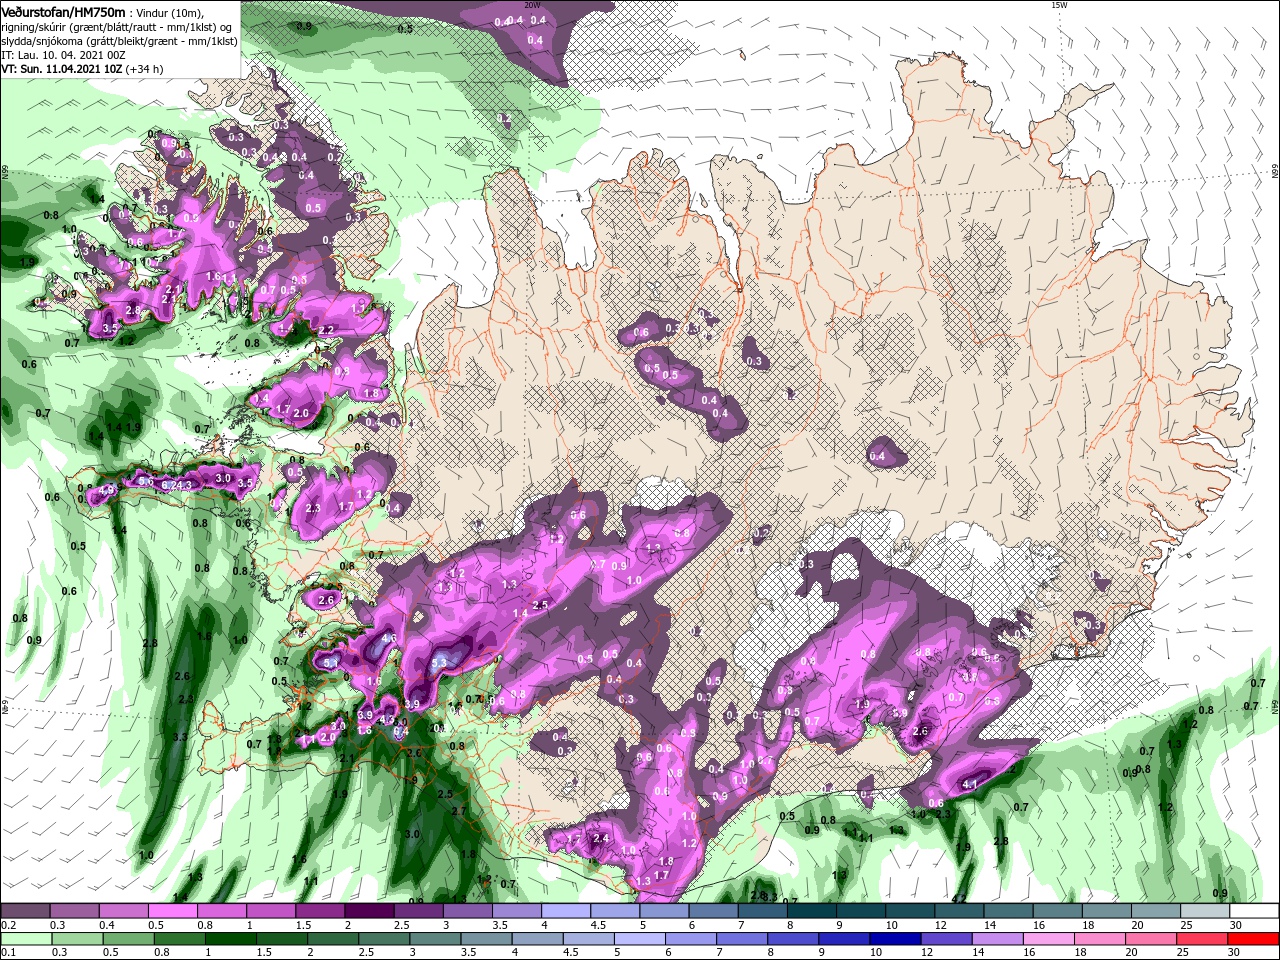Viewport: 1280px width, 960px height.
Task: Click the white 30 mm swatch in the upper legend row
Action: 1254,911
